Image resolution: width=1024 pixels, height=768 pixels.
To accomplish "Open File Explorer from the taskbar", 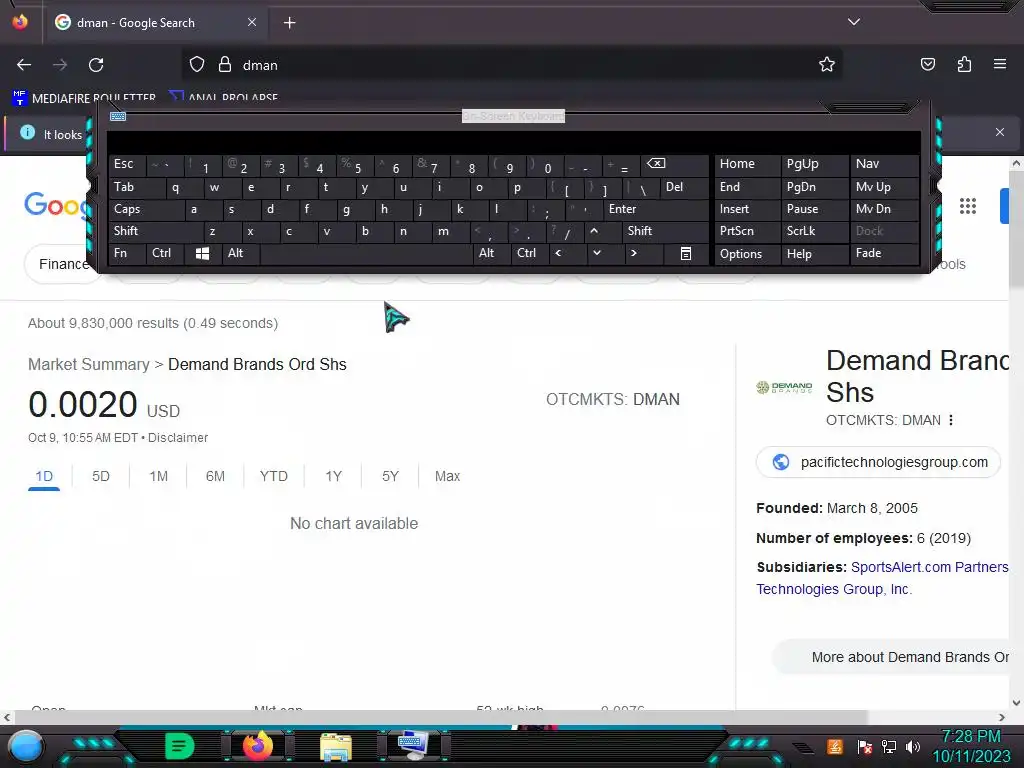I will tap(336, 746).
